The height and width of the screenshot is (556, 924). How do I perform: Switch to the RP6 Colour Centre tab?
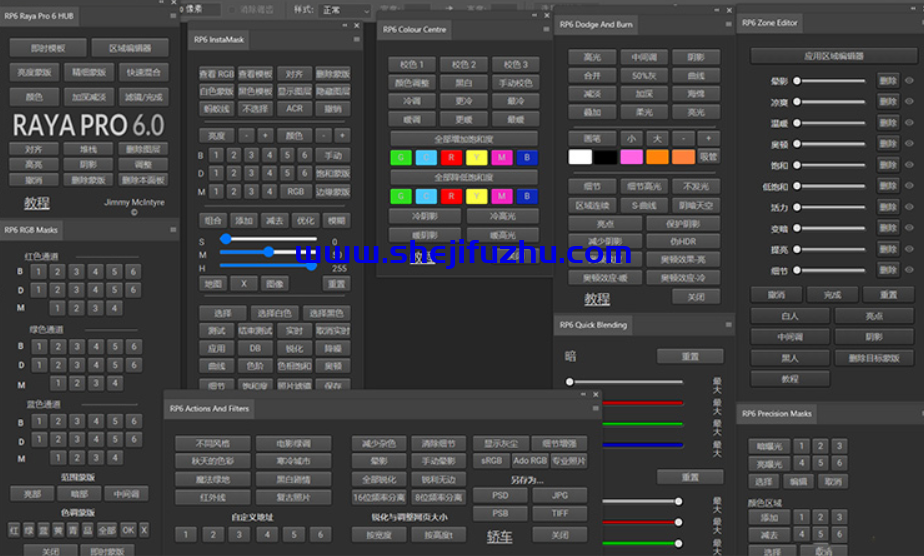pos(414,29)
